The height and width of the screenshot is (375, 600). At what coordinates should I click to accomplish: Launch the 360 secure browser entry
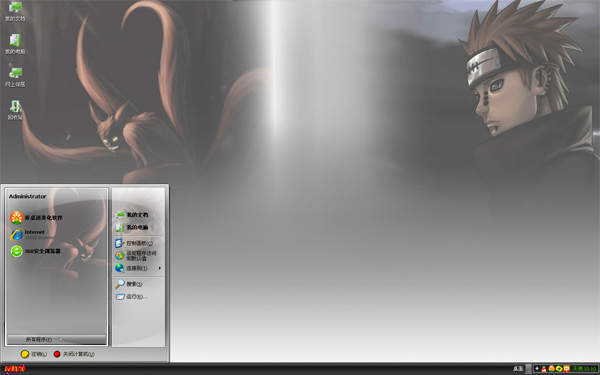coord(35,251)
